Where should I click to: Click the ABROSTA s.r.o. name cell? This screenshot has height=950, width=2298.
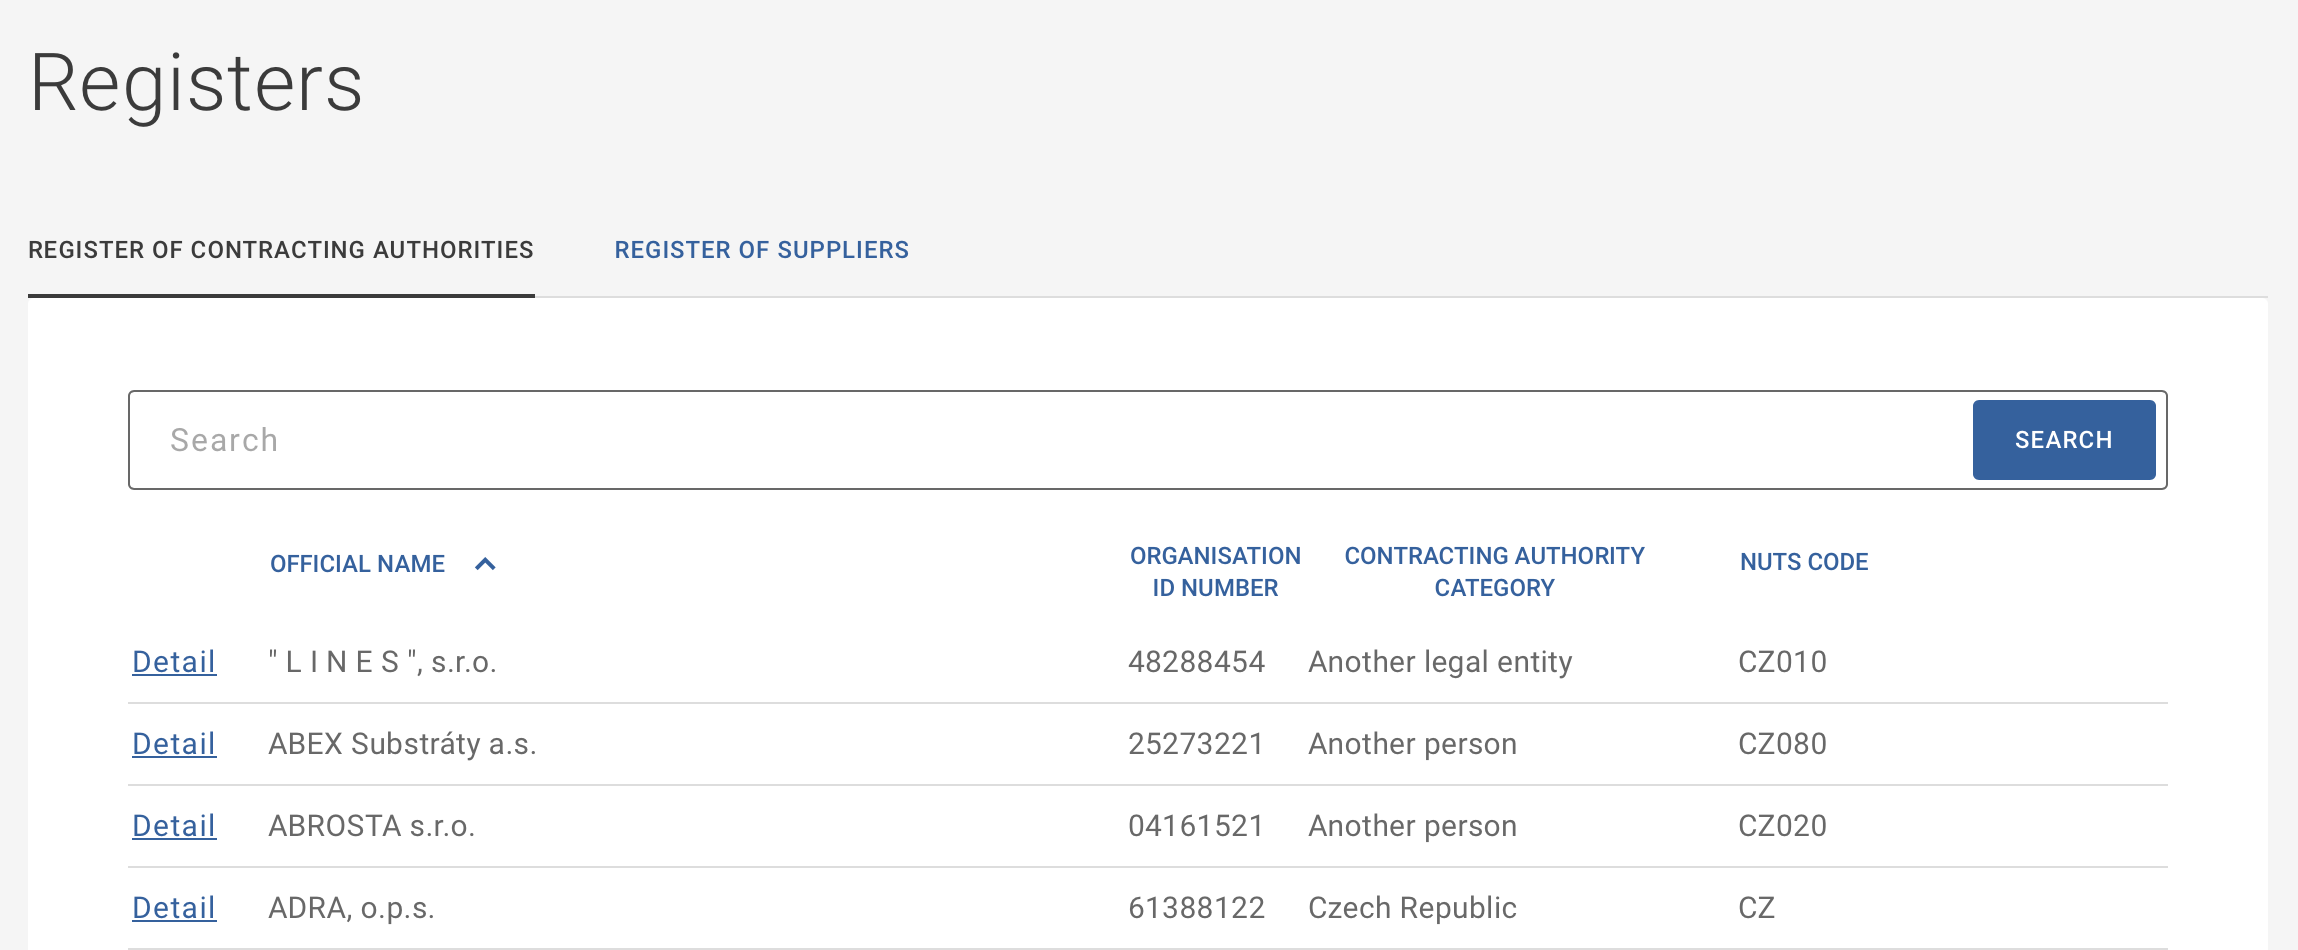pyautogui.click(x=371, y=826)
